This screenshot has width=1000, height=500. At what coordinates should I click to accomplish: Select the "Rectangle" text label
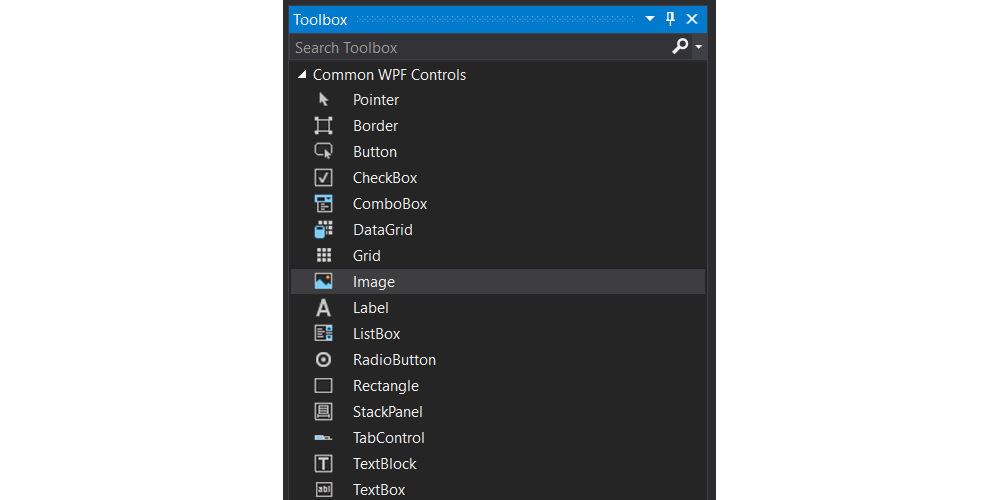click(386, 386)
